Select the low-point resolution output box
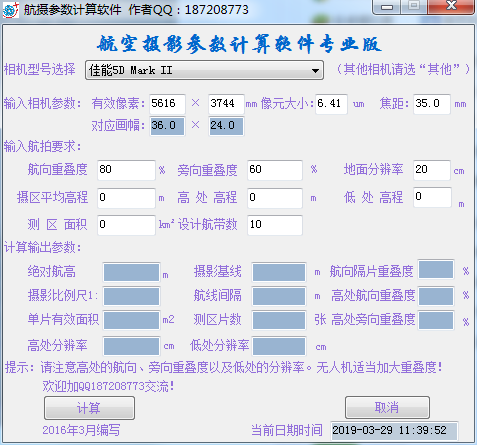This screenshot has height=445, width=477. point(279,346)
